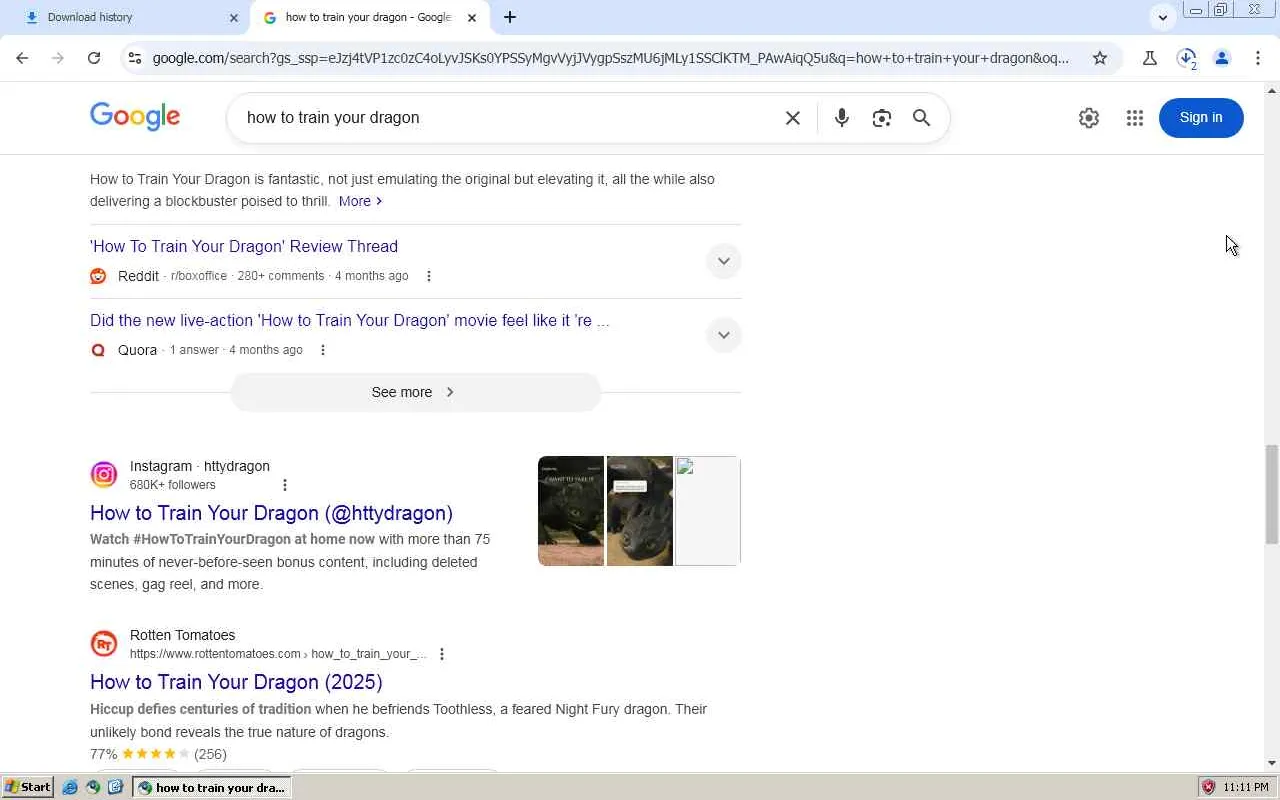
Task: Open How to Train Your Dragon (@httydragon) link
Action: point(271,513)
